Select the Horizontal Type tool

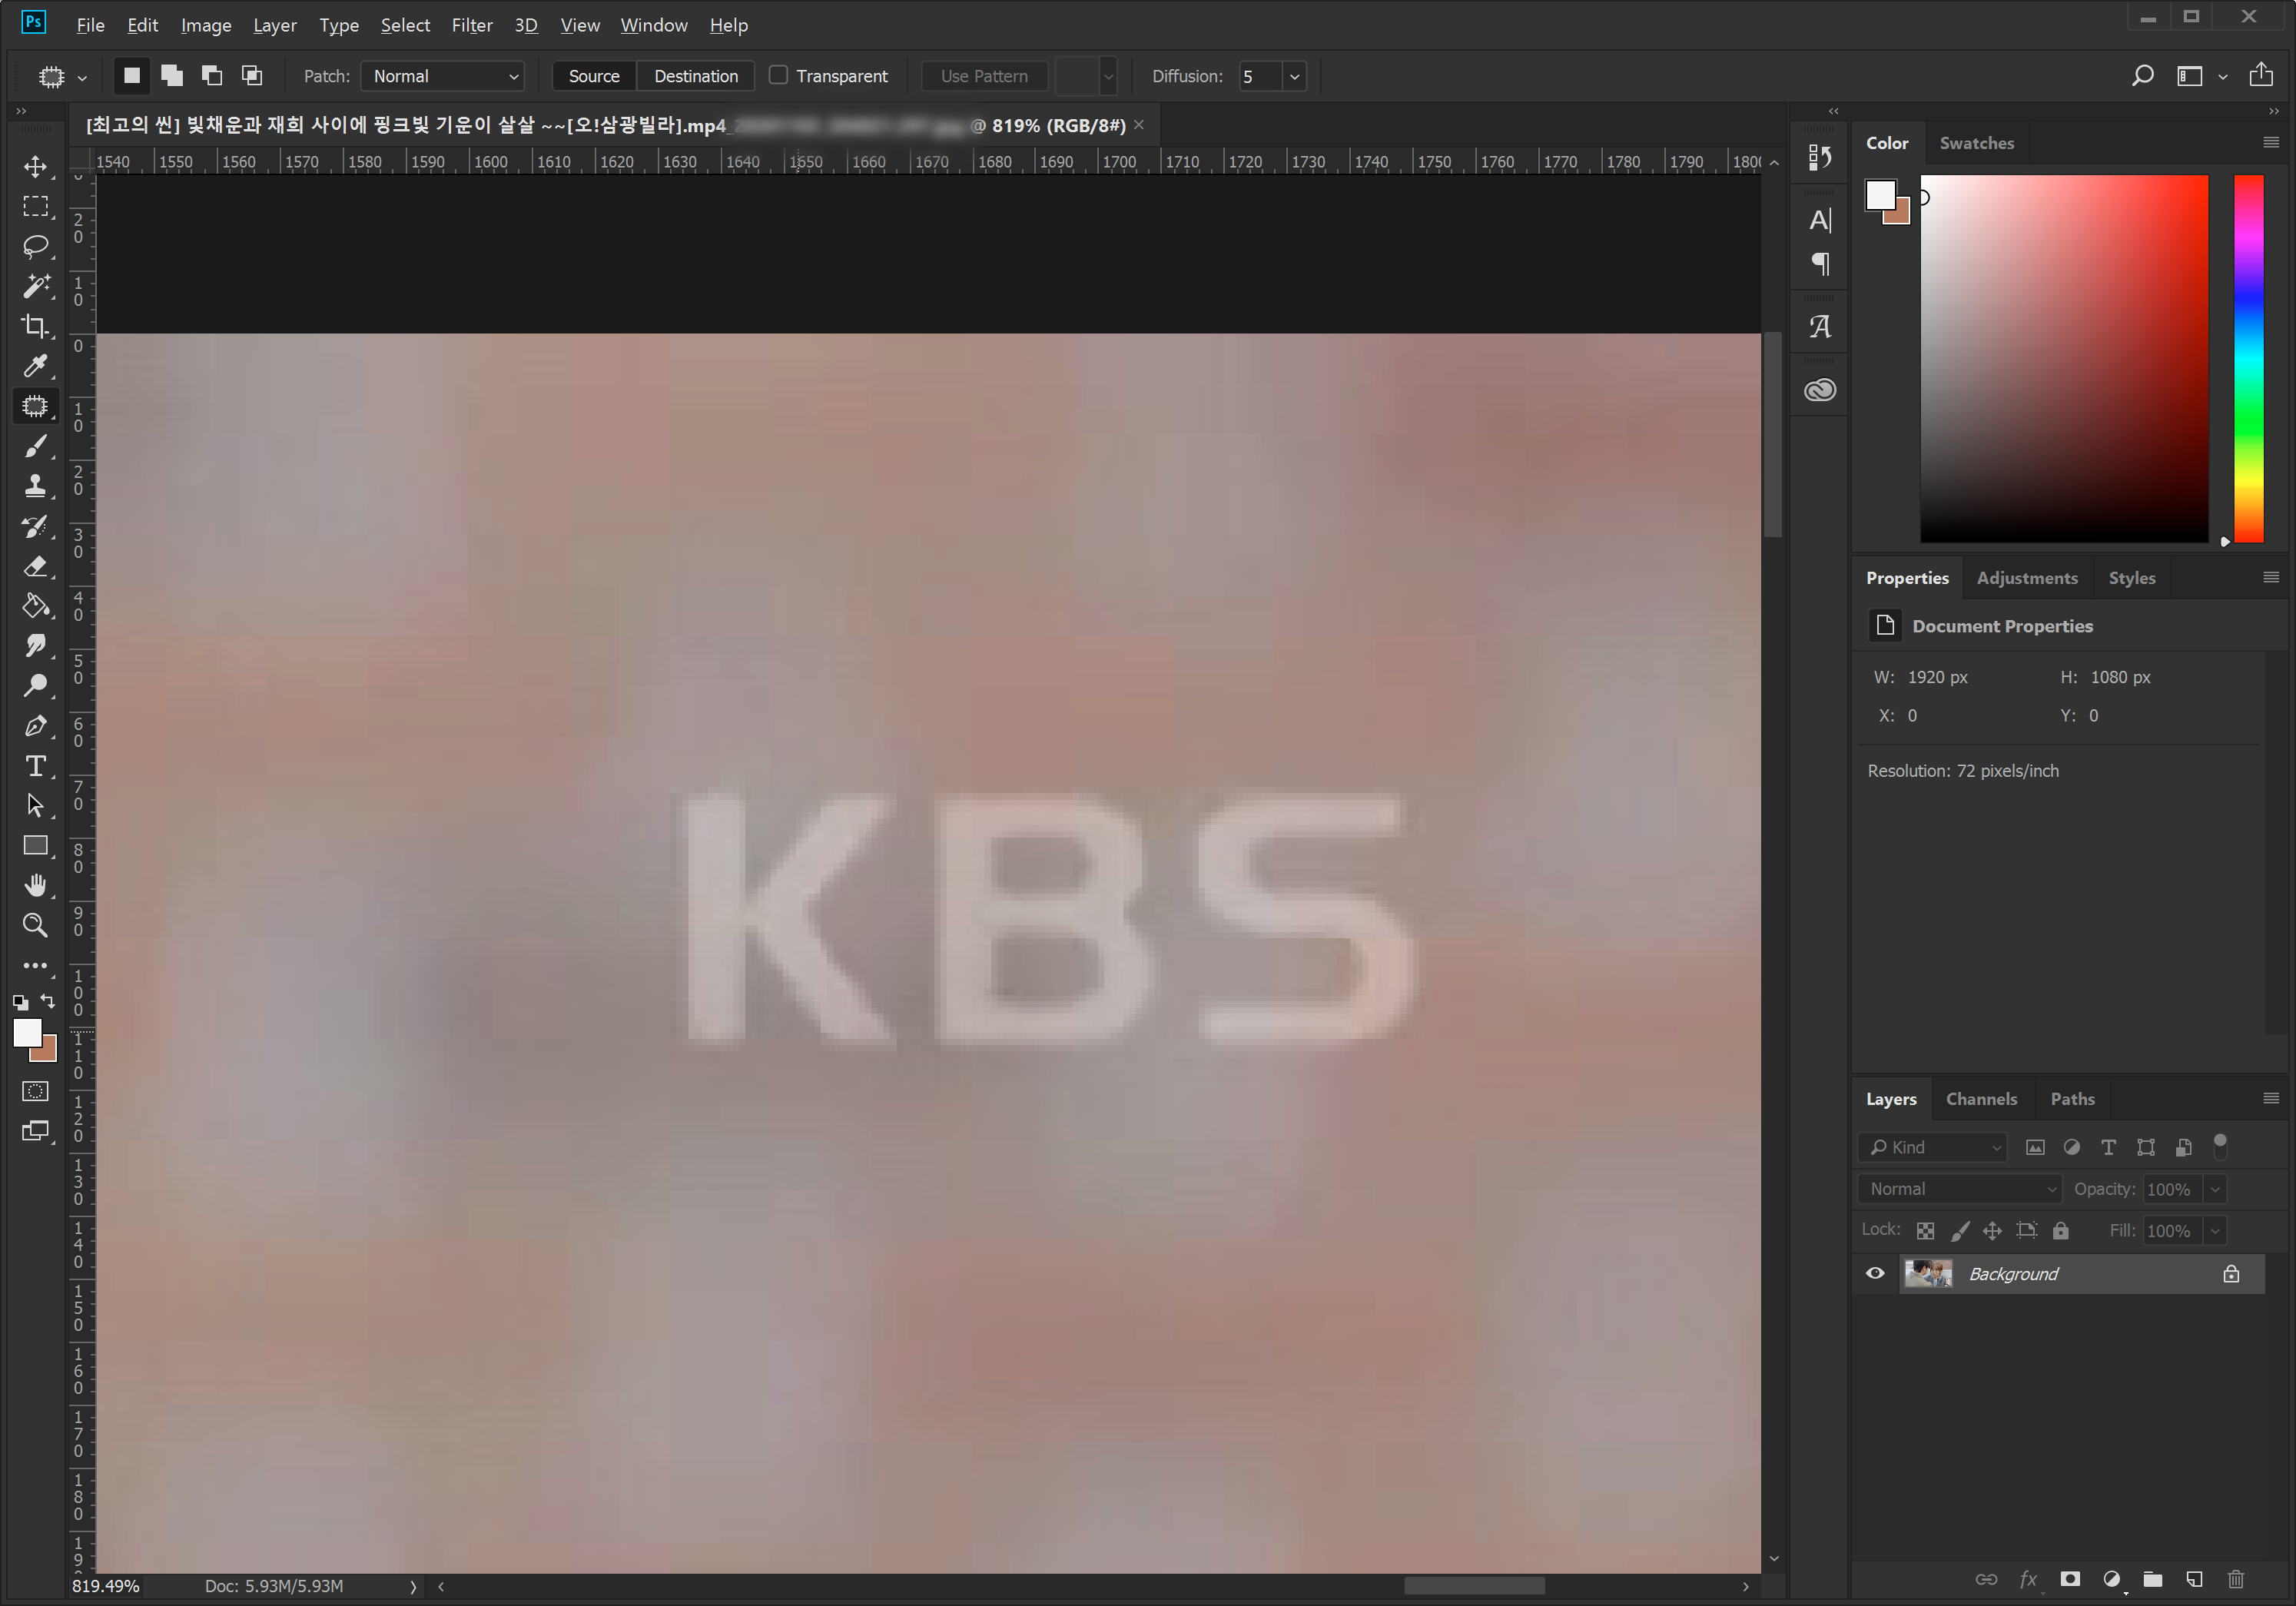(36, 766)
